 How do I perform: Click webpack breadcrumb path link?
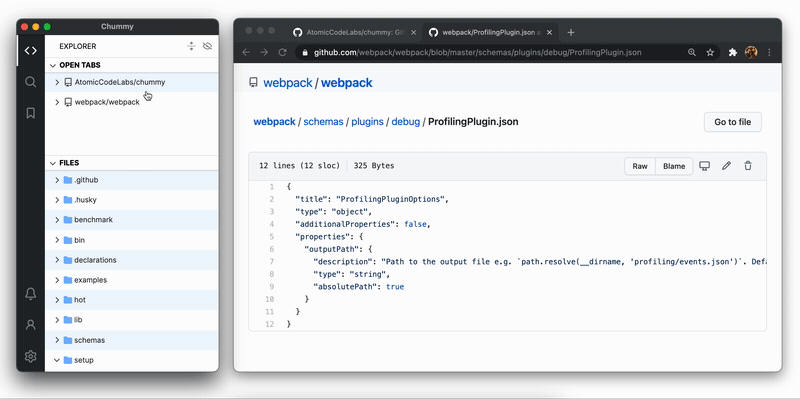274,122
